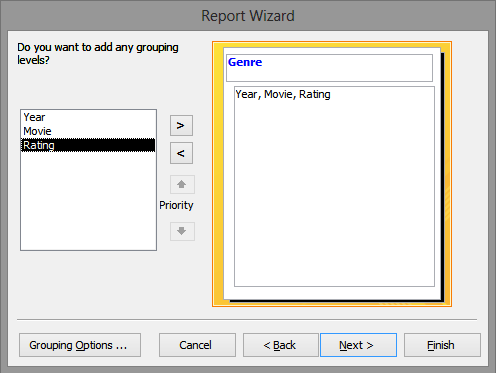The image size is (496, 373).
Task: Select Movie in the field list
Action: [x=88, y=131]
